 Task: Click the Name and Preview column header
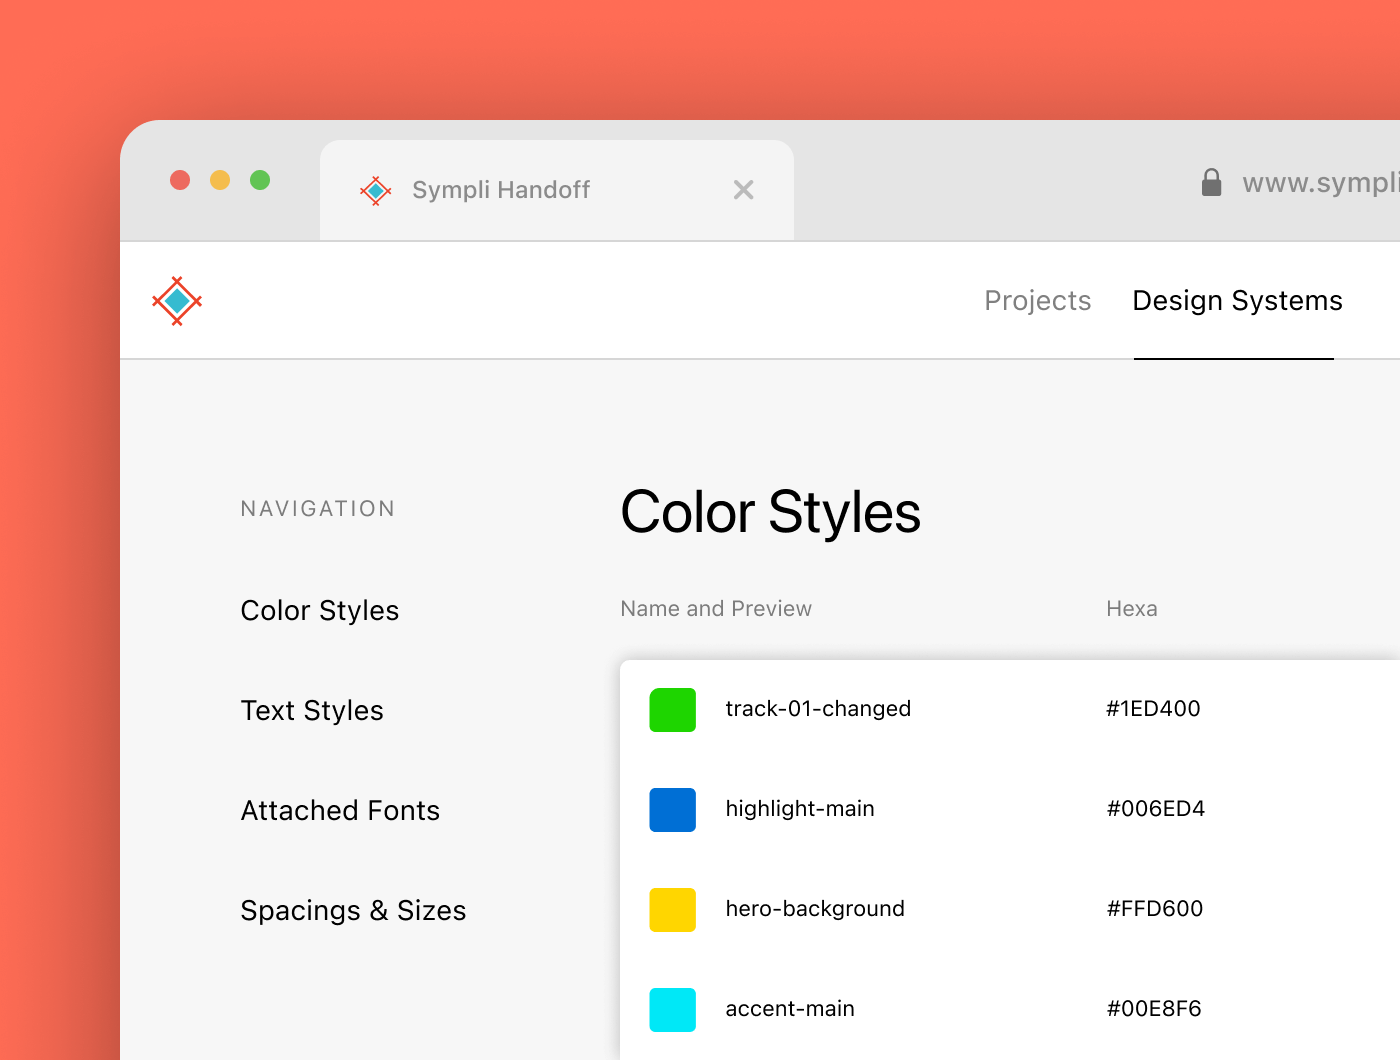716,609
